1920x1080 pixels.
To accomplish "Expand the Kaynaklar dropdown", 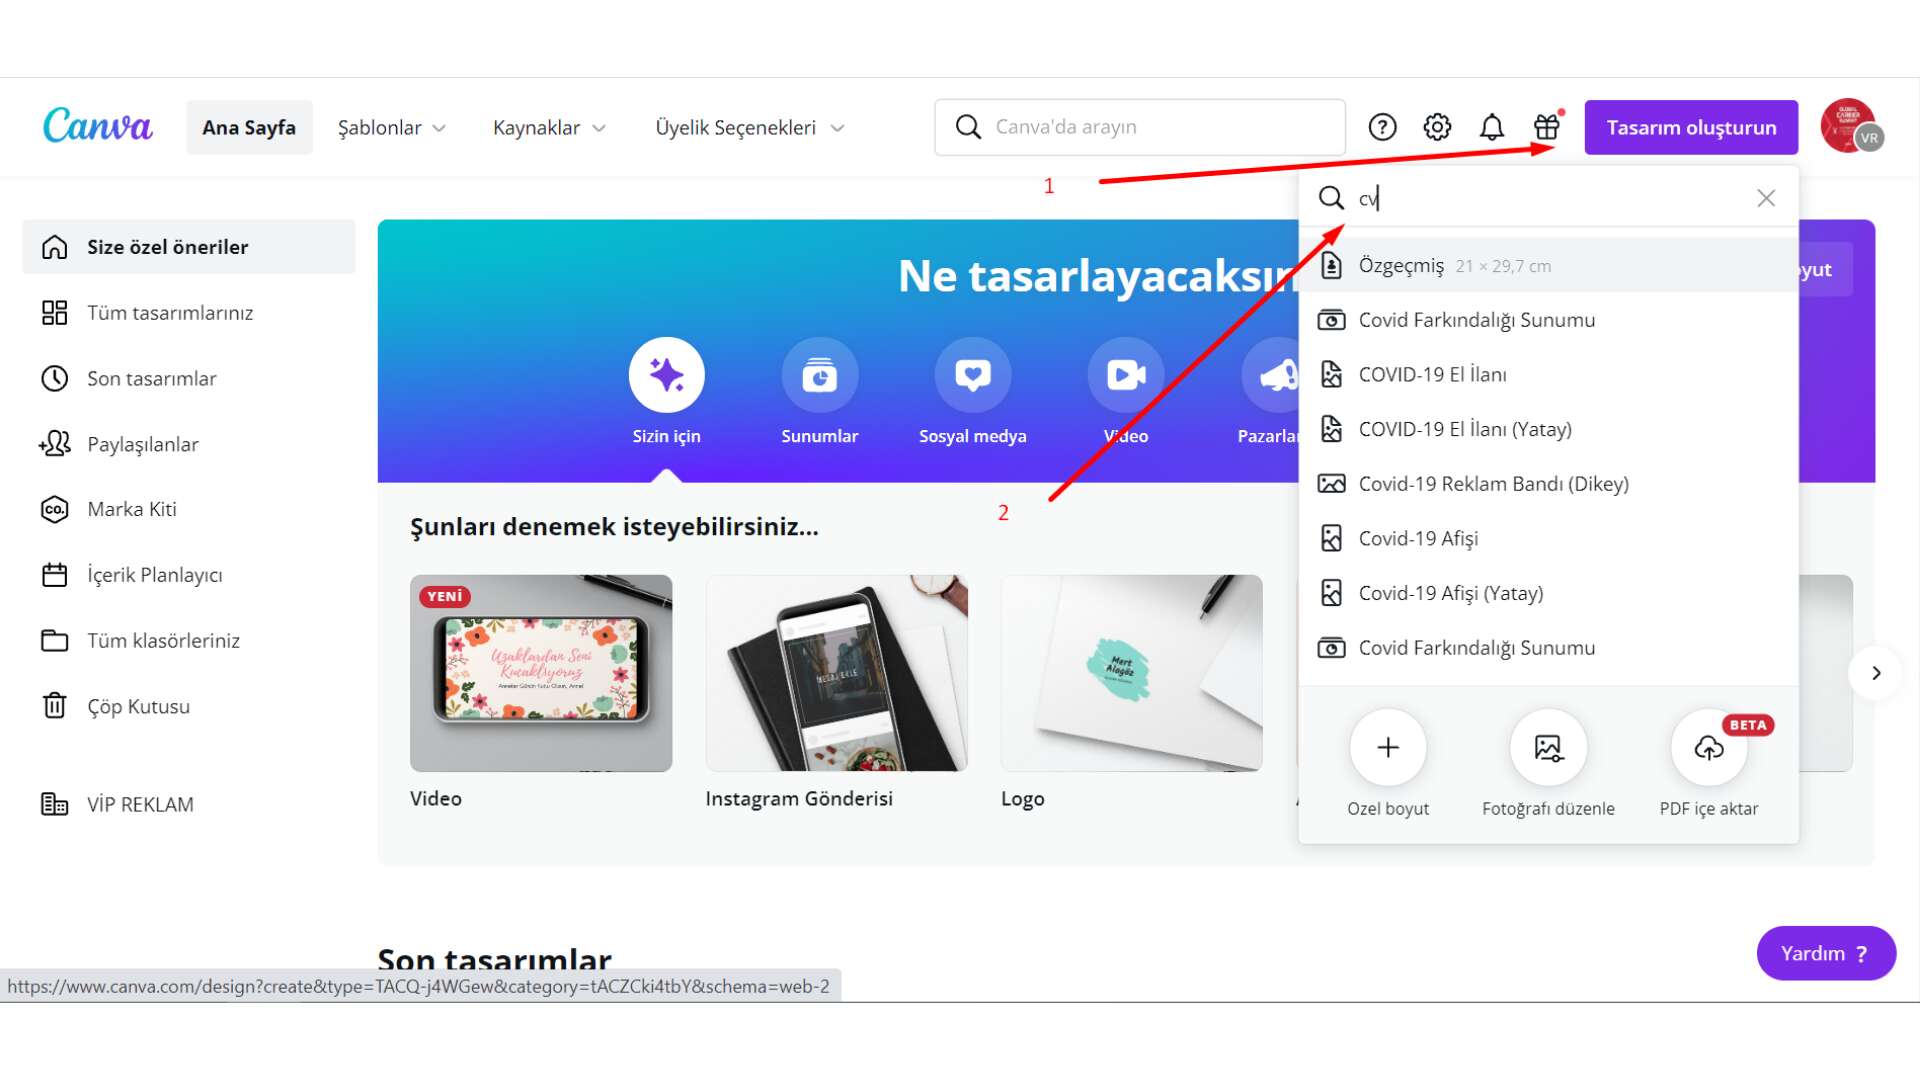I will tap(549, 127).
